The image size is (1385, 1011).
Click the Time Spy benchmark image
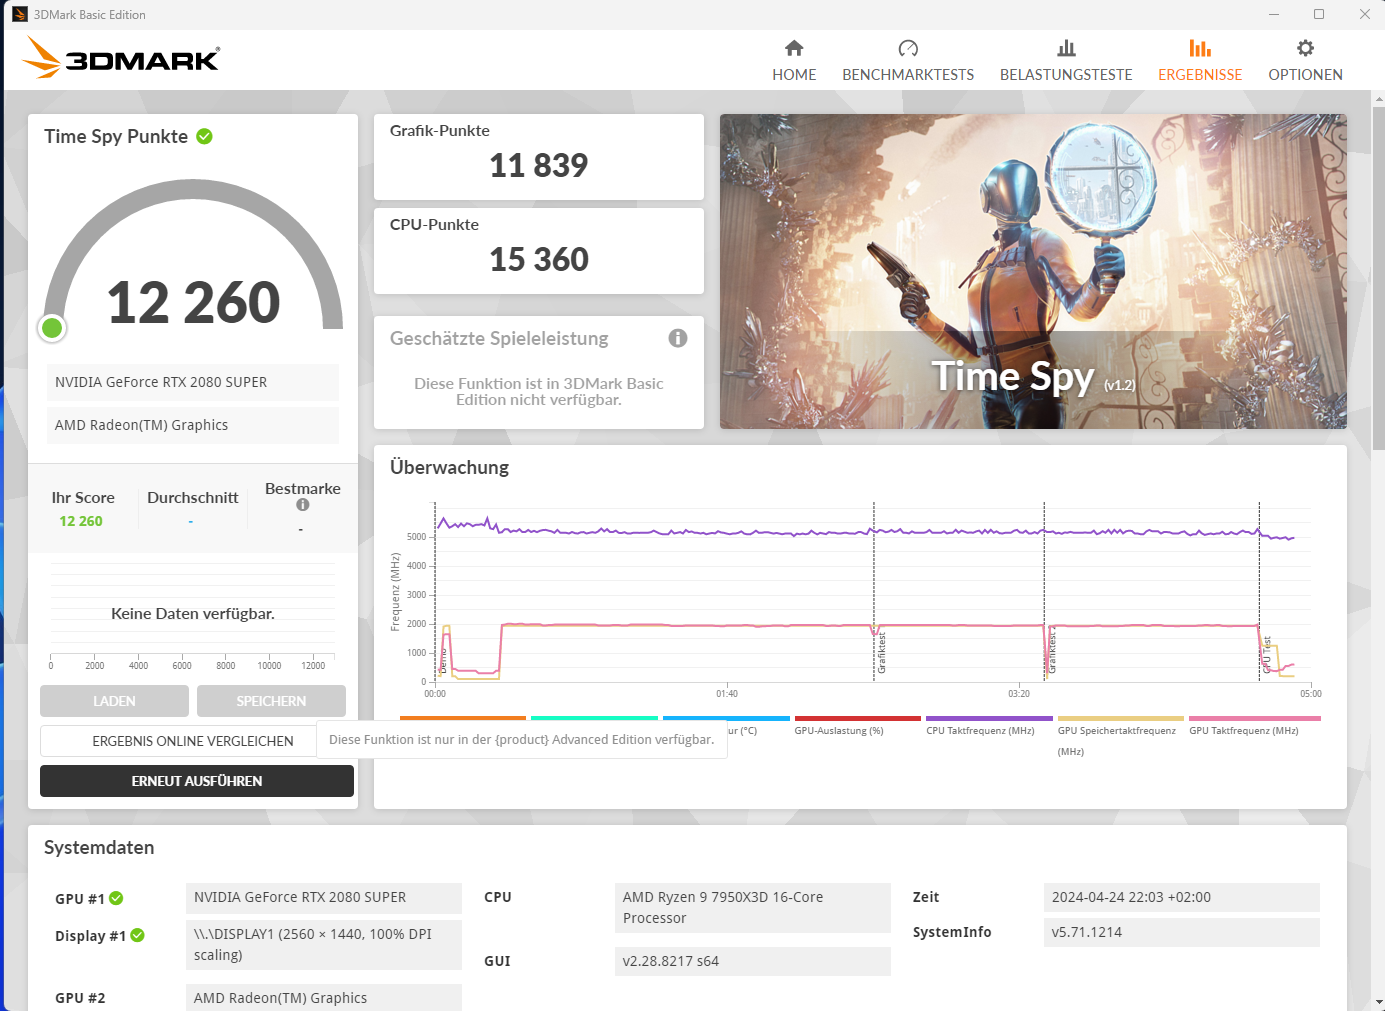click(x=1033, y=271)
